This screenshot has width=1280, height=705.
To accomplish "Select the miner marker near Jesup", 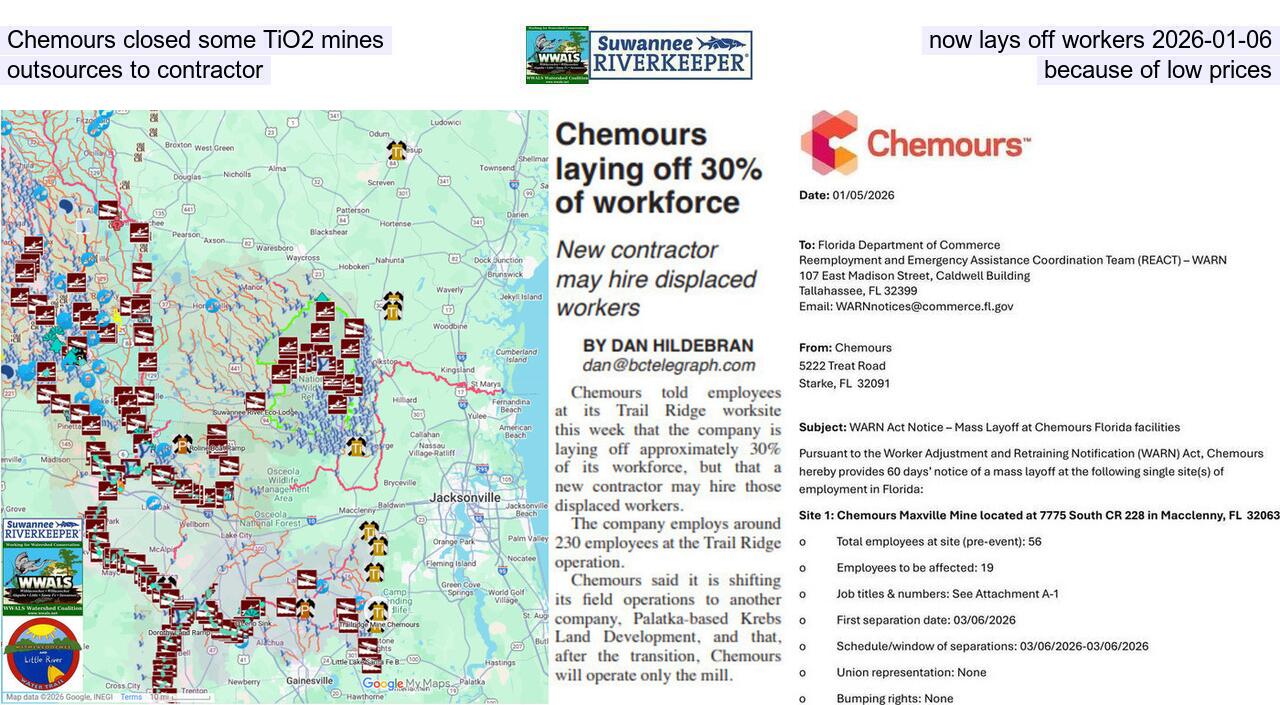I will coord(396,151).
